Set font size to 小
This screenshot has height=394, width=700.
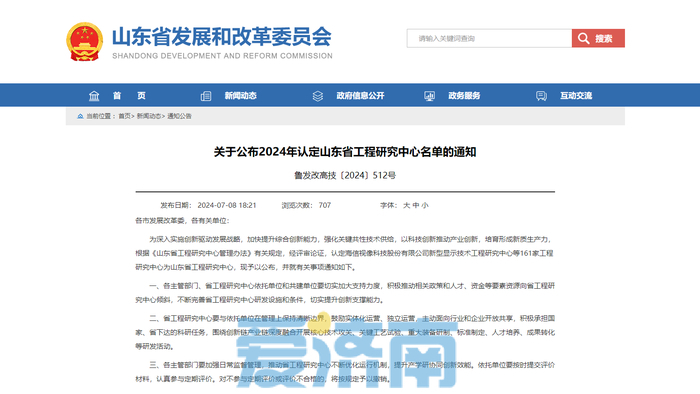tap(425, 205)
